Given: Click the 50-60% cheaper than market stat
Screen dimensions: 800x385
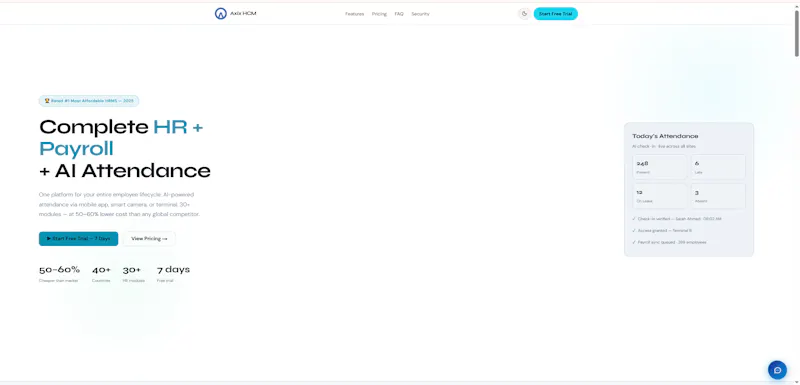Looking at the screenshot, I should (59, 273).
